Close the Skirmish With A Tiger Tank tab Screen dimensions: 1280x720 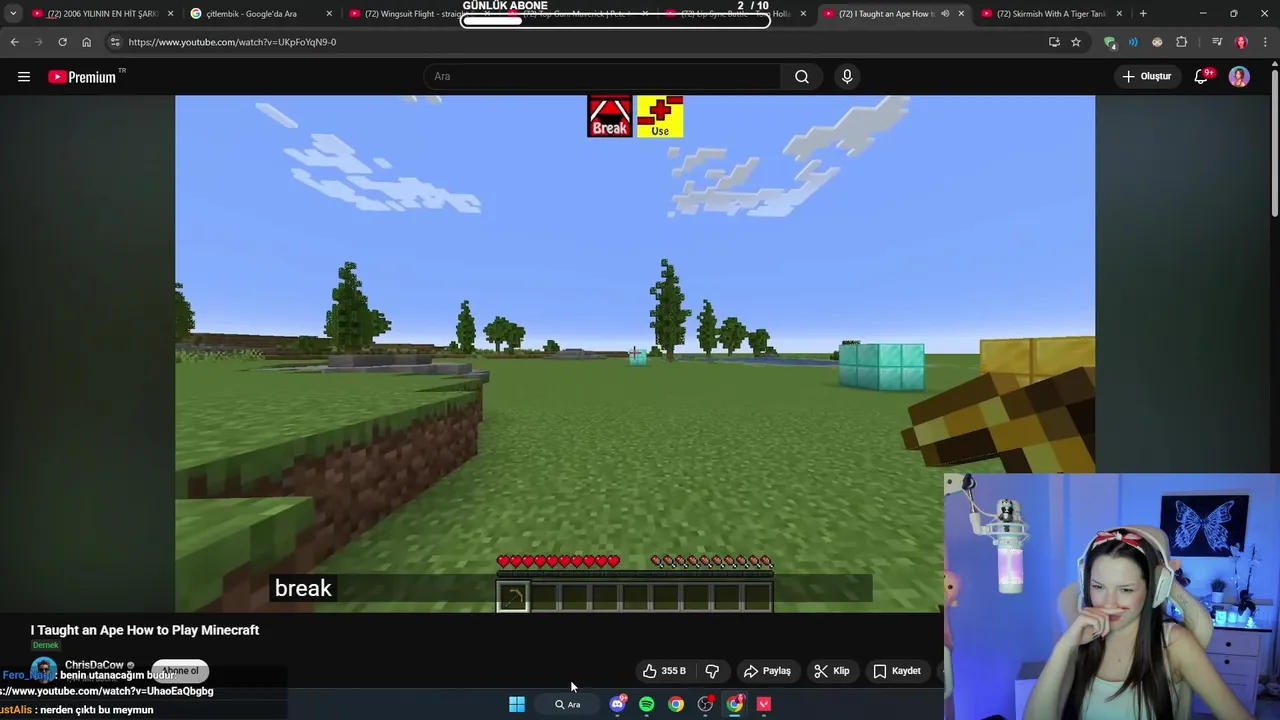coord(1119,14)
